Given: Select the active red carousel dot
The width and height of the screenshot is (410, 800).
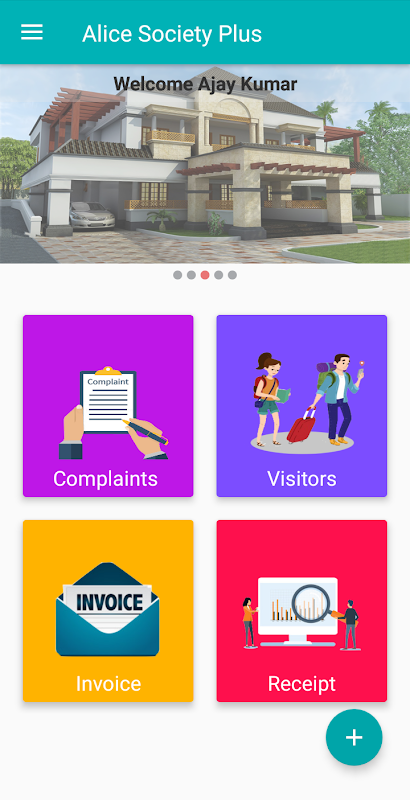Looking at the screenshot, I should [x=205, y=275].
